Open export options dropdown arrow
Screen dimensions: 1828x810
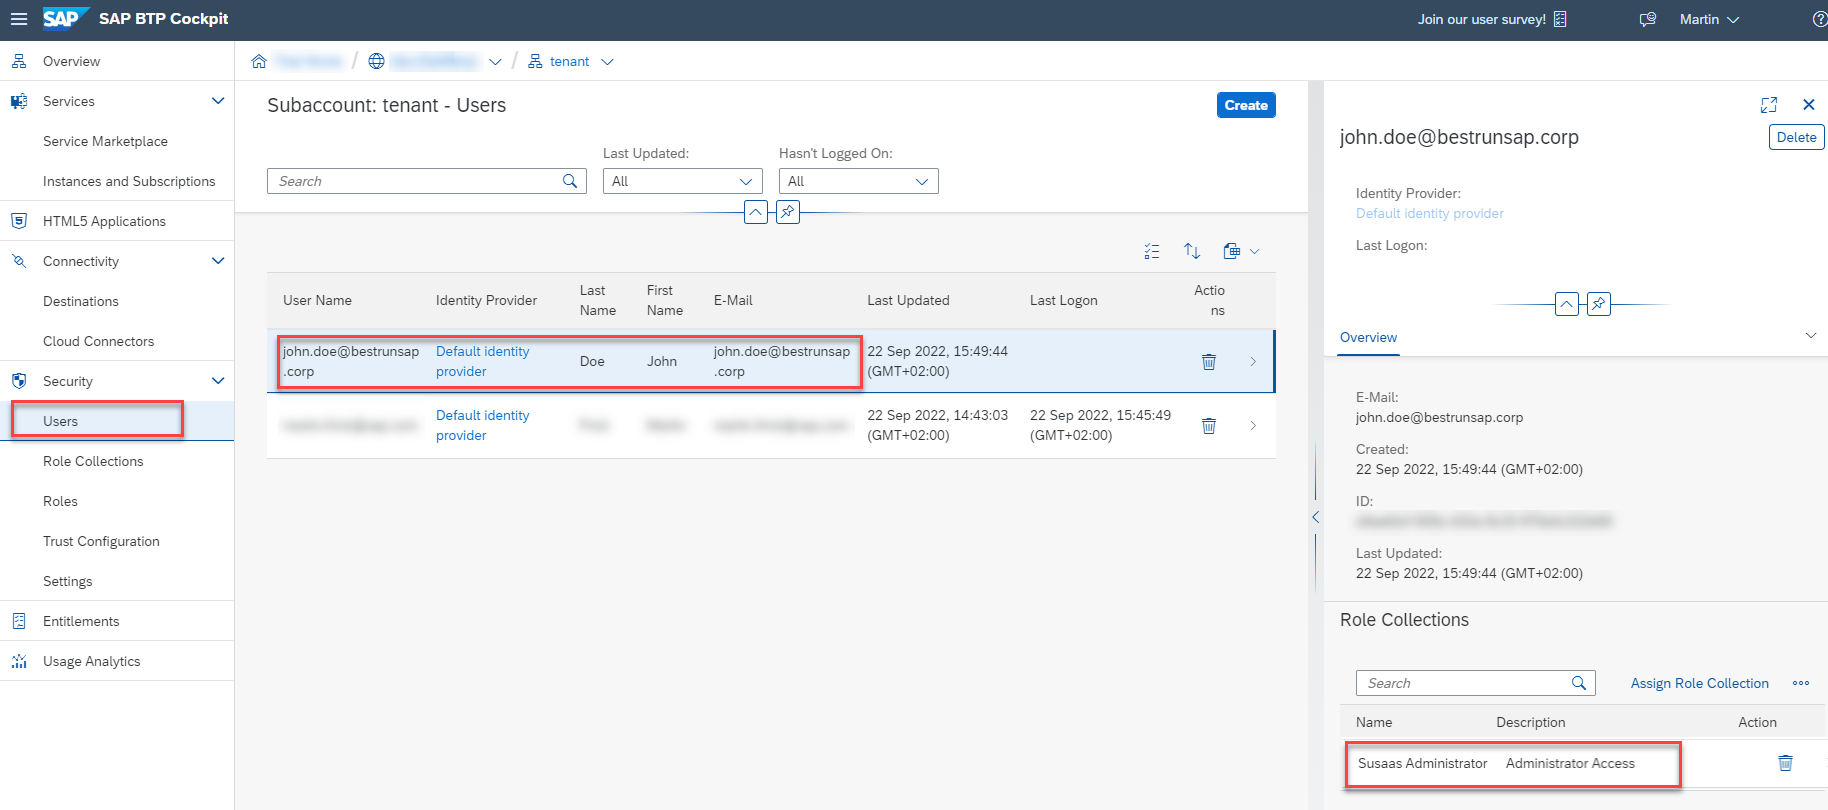point(1254,251)
